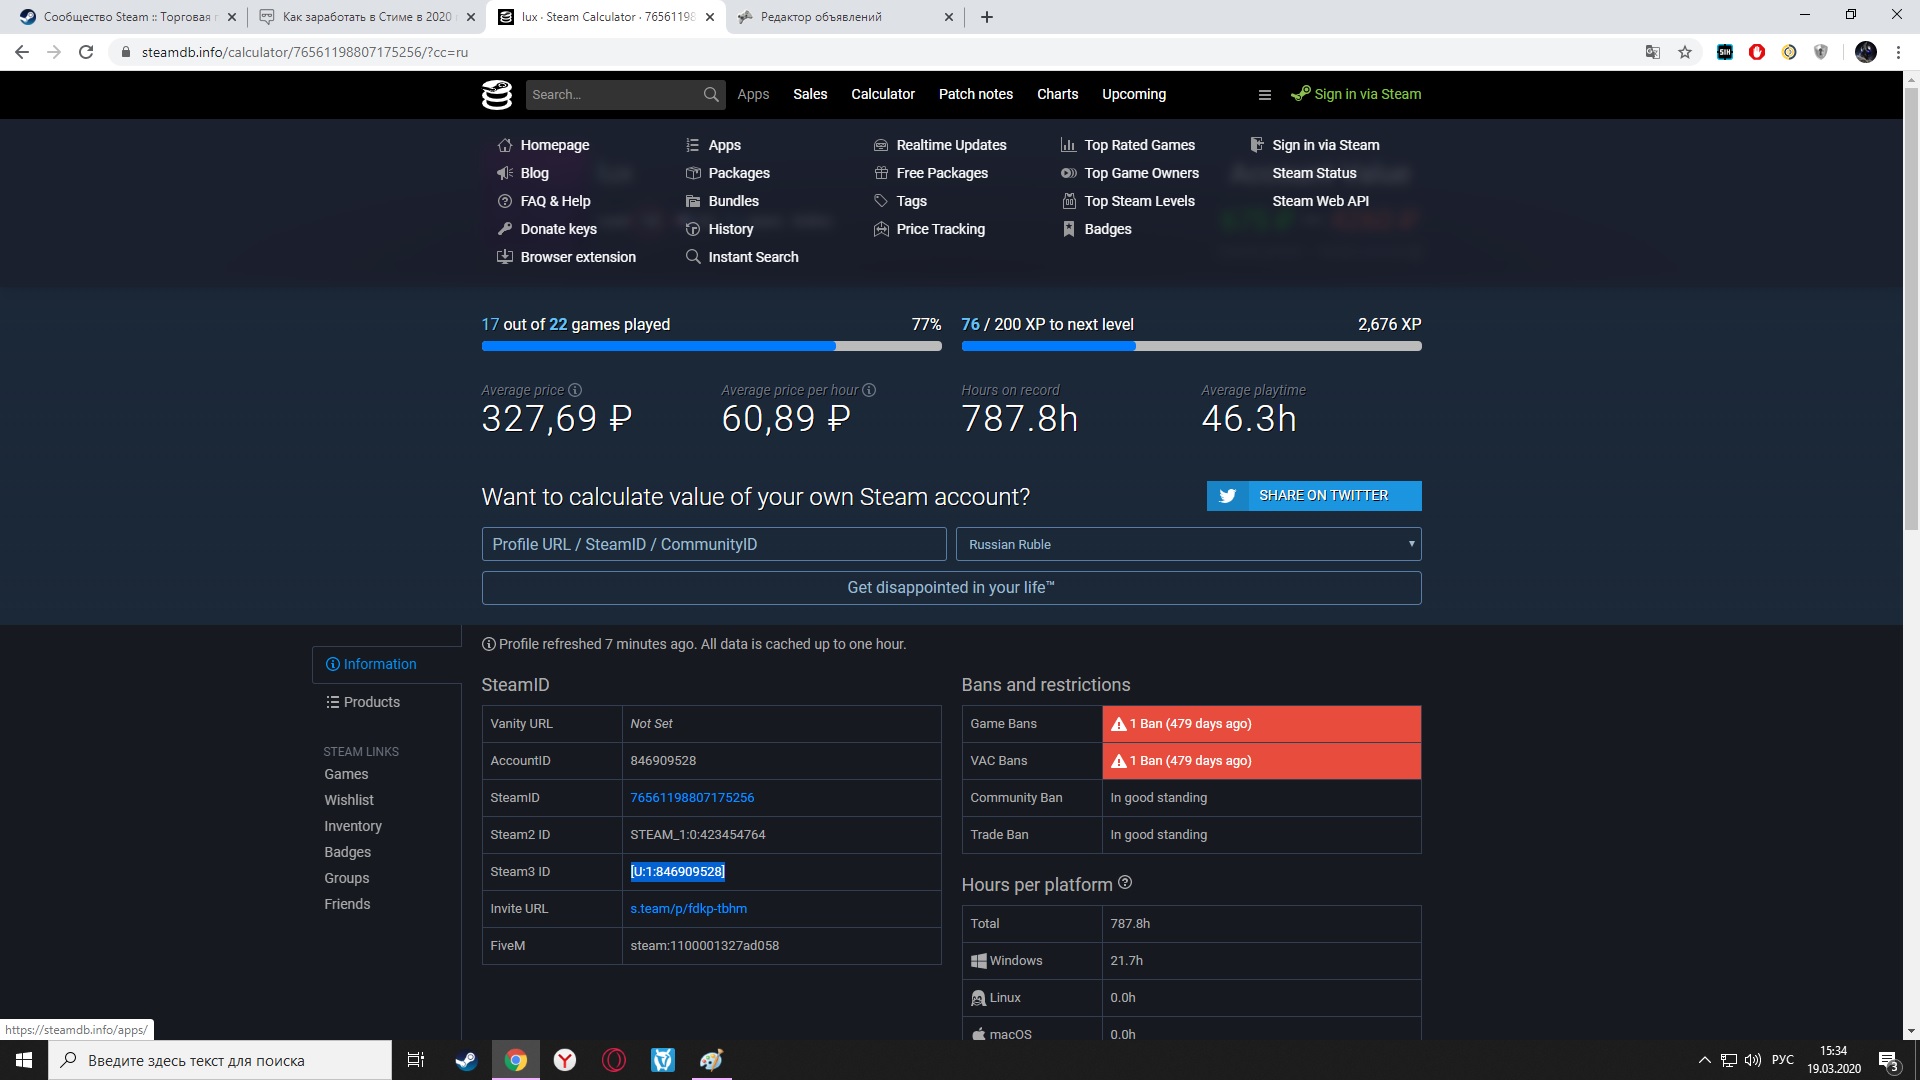Open the hamburger menu icon

[1264, 95]
